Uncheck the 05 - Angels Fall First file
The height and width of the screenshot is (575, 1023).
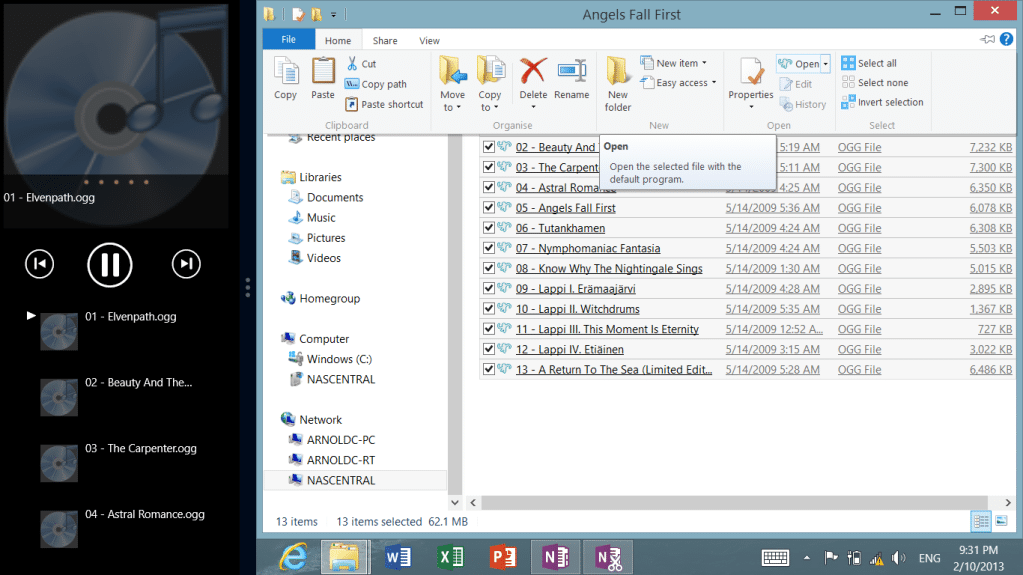(488, 208)
